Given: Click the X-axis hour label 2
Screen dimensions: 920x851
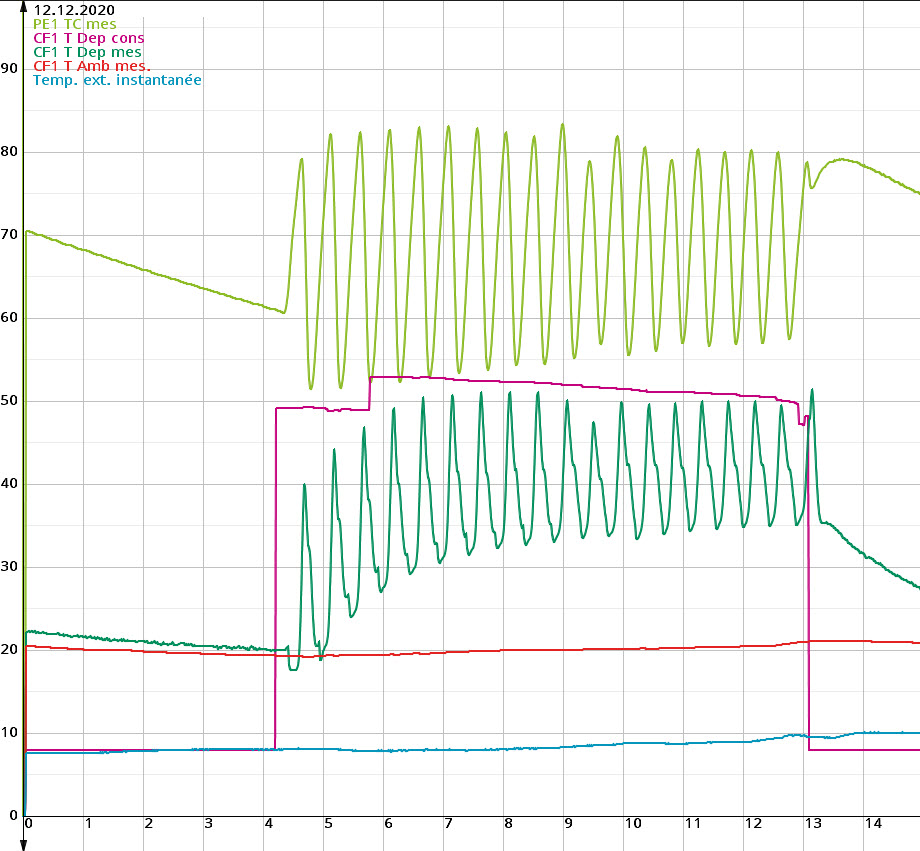Looking at the screenshot, I should pos(148,823).
